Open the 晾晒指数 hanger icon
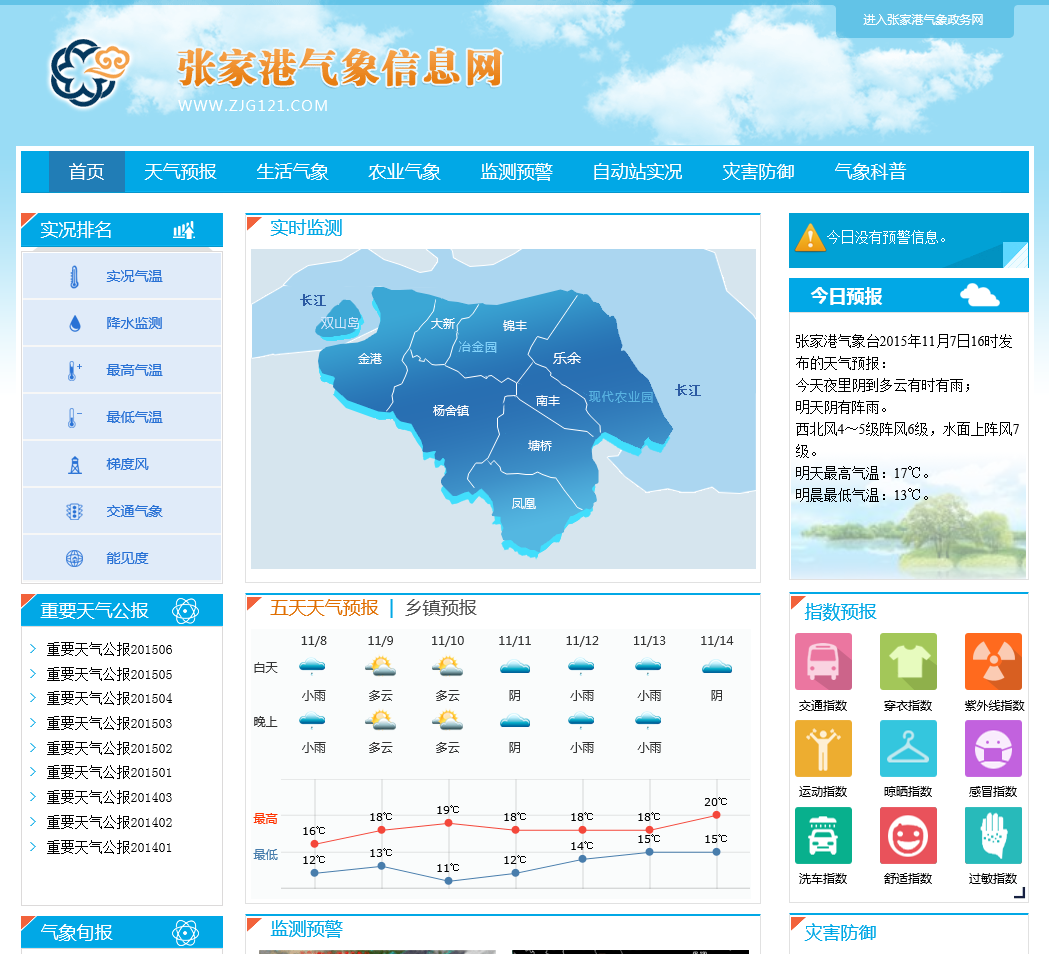This screenshot has width=1049, height=954. click(908, 749)
